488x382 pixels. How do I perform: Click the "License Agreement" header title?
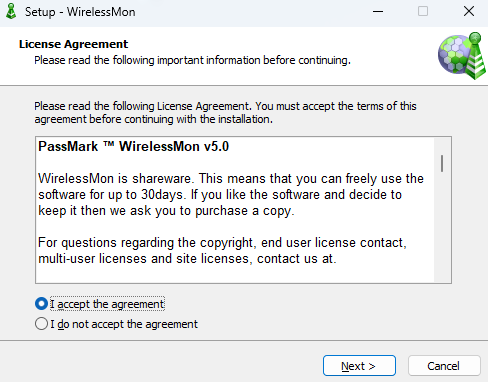tap(73, 44)
